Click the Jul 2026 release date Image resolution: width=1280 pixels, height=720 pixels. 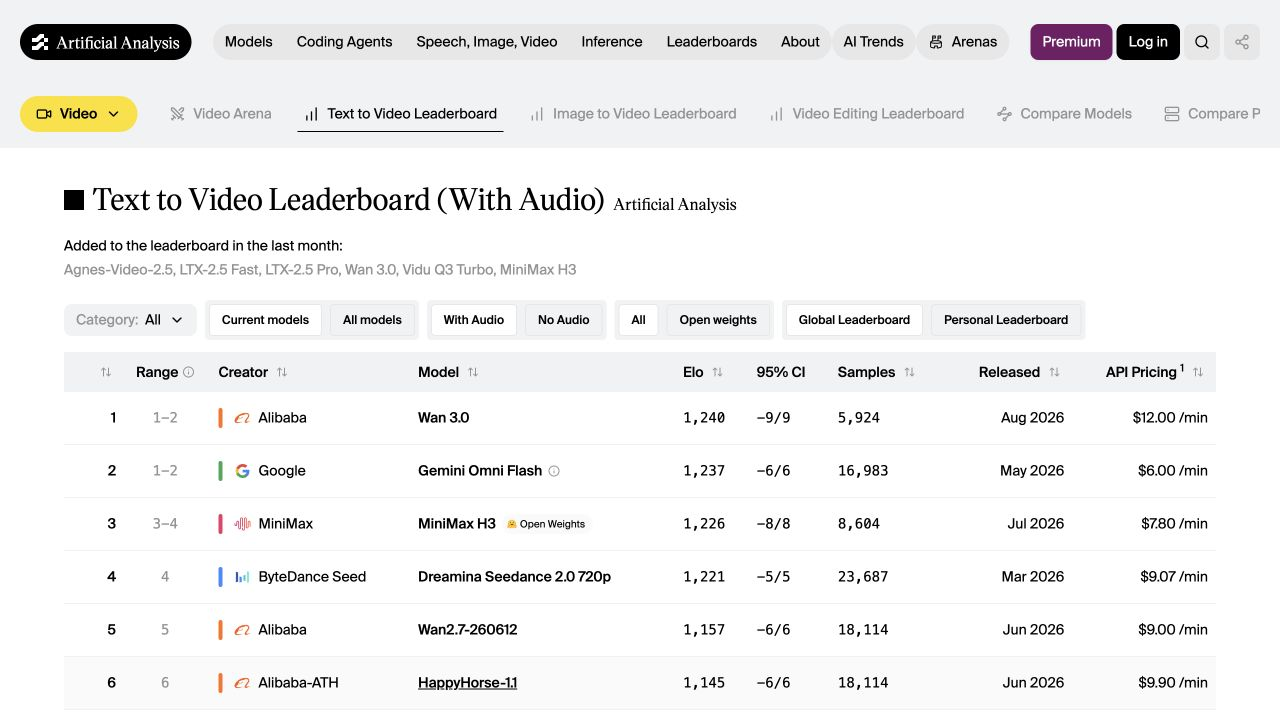1035,524
